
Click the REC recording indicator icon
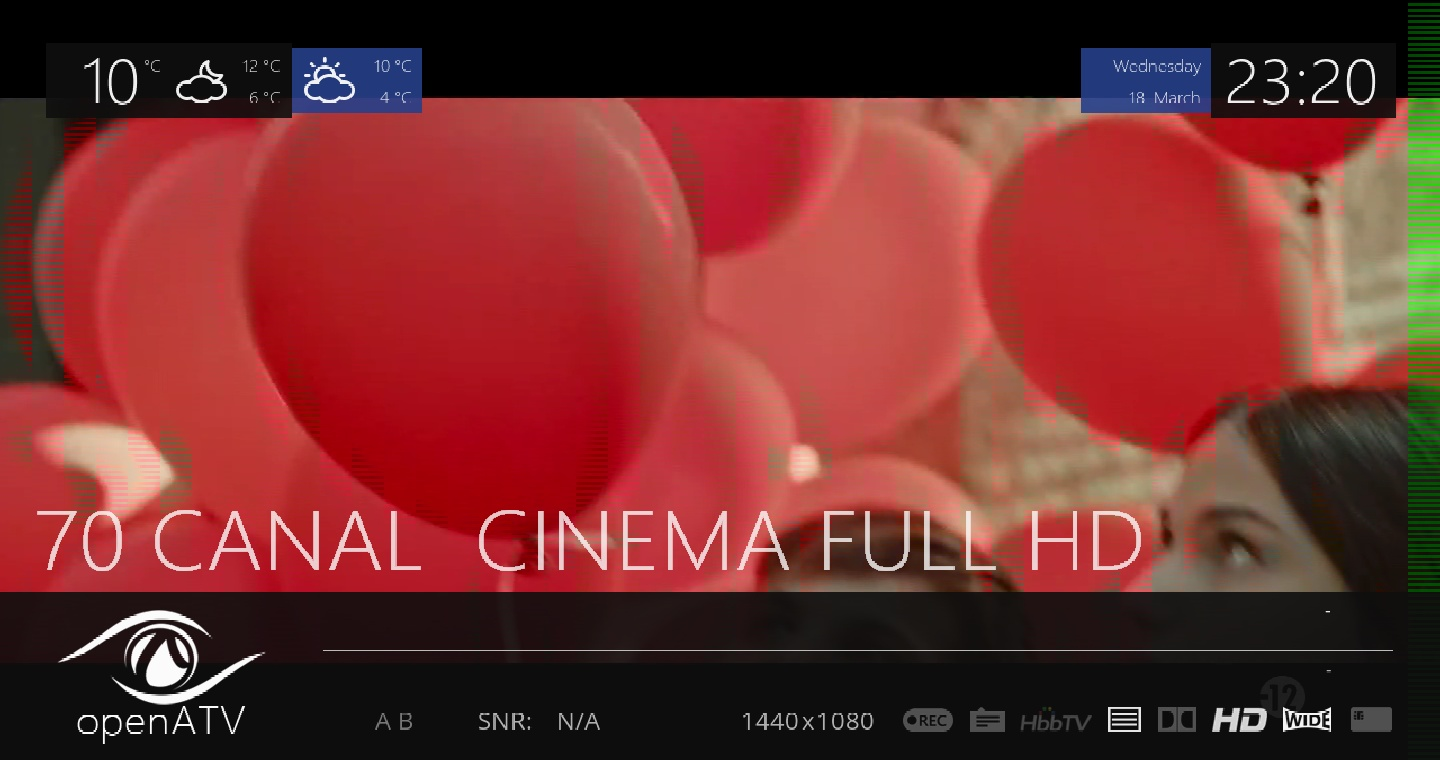(x=927, y=720)
